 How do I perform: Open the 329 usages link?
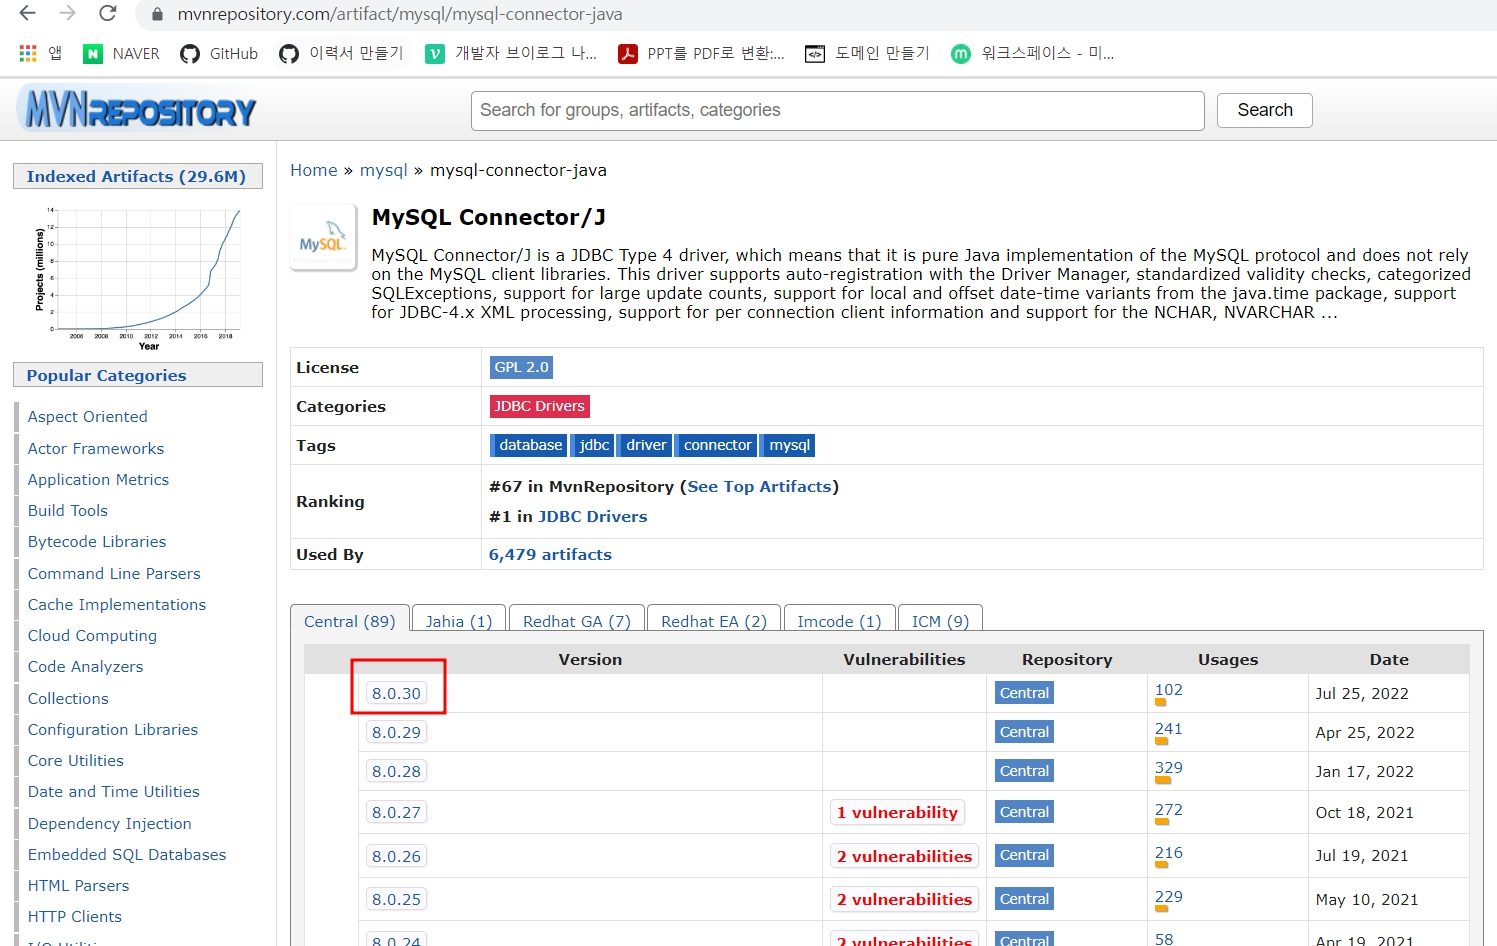[1168, 768]
